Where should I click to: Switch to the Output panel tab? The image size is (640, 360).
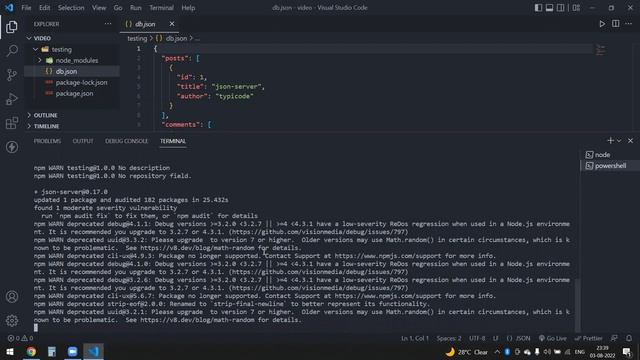click(x=83, y=141)
